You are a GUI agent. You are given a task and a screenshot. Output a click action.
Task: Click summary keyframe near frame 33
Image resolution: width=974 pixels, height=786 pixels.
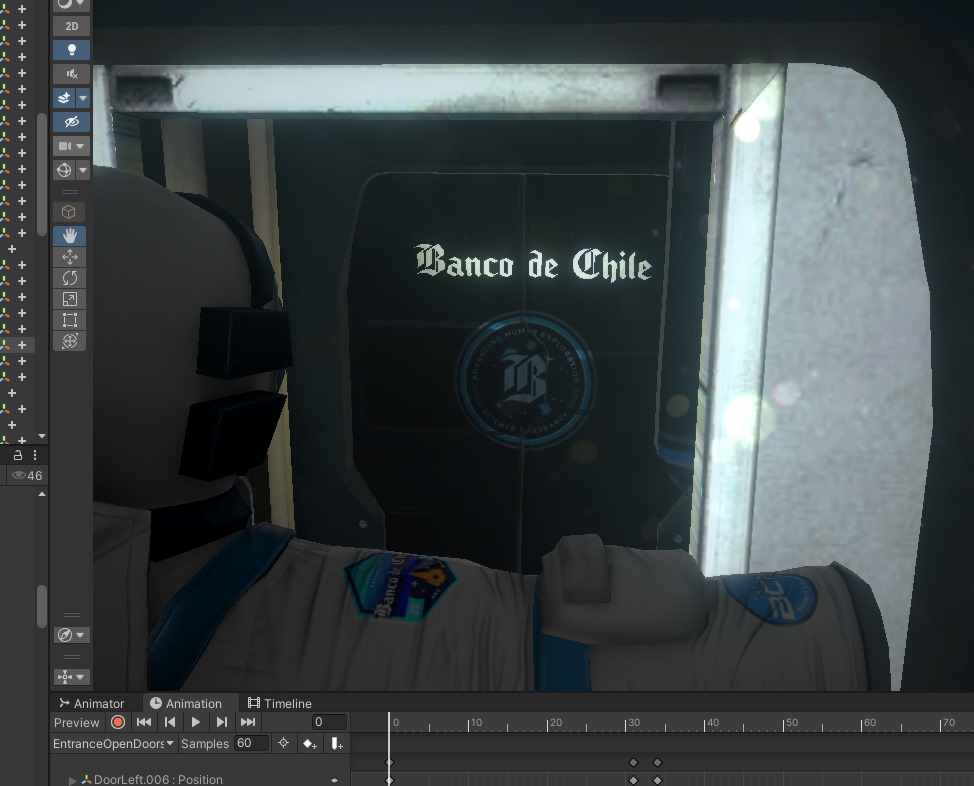657,762
